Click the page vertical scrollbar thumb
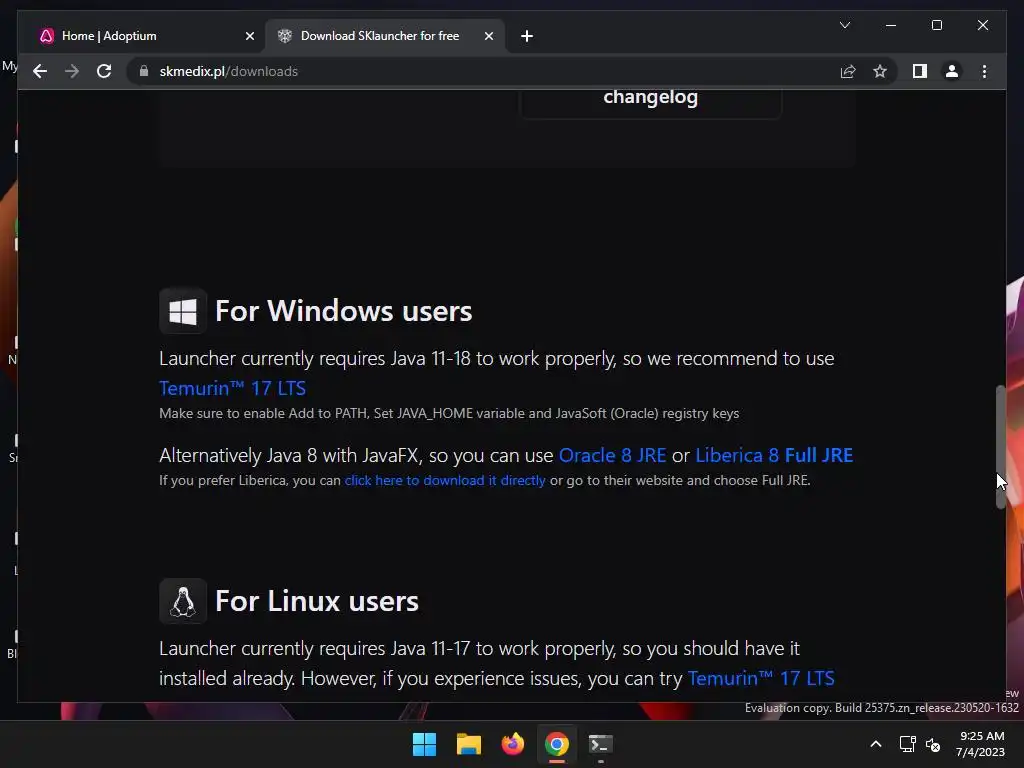1024x768 pixels. (1000, 447)
